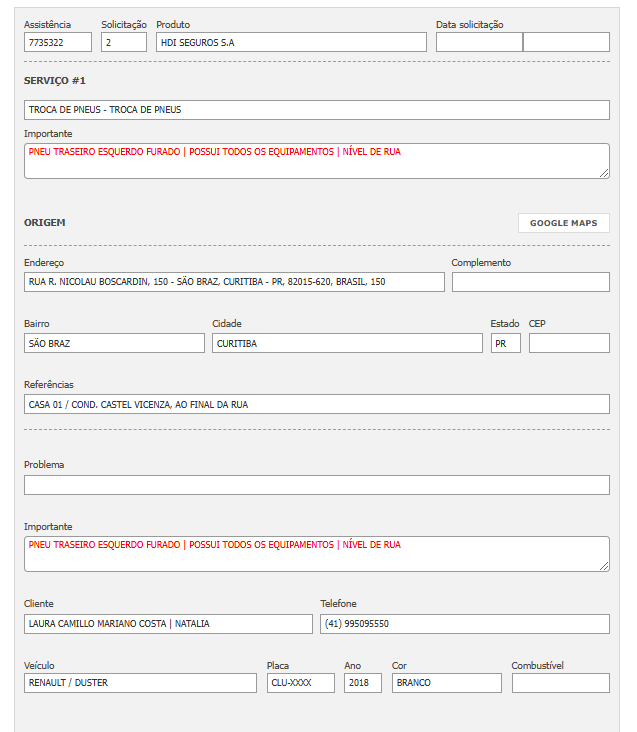The height and width of the screenshot is (732, 637).
Task: Click the empty Problema field
Action: tap(316, 485)
